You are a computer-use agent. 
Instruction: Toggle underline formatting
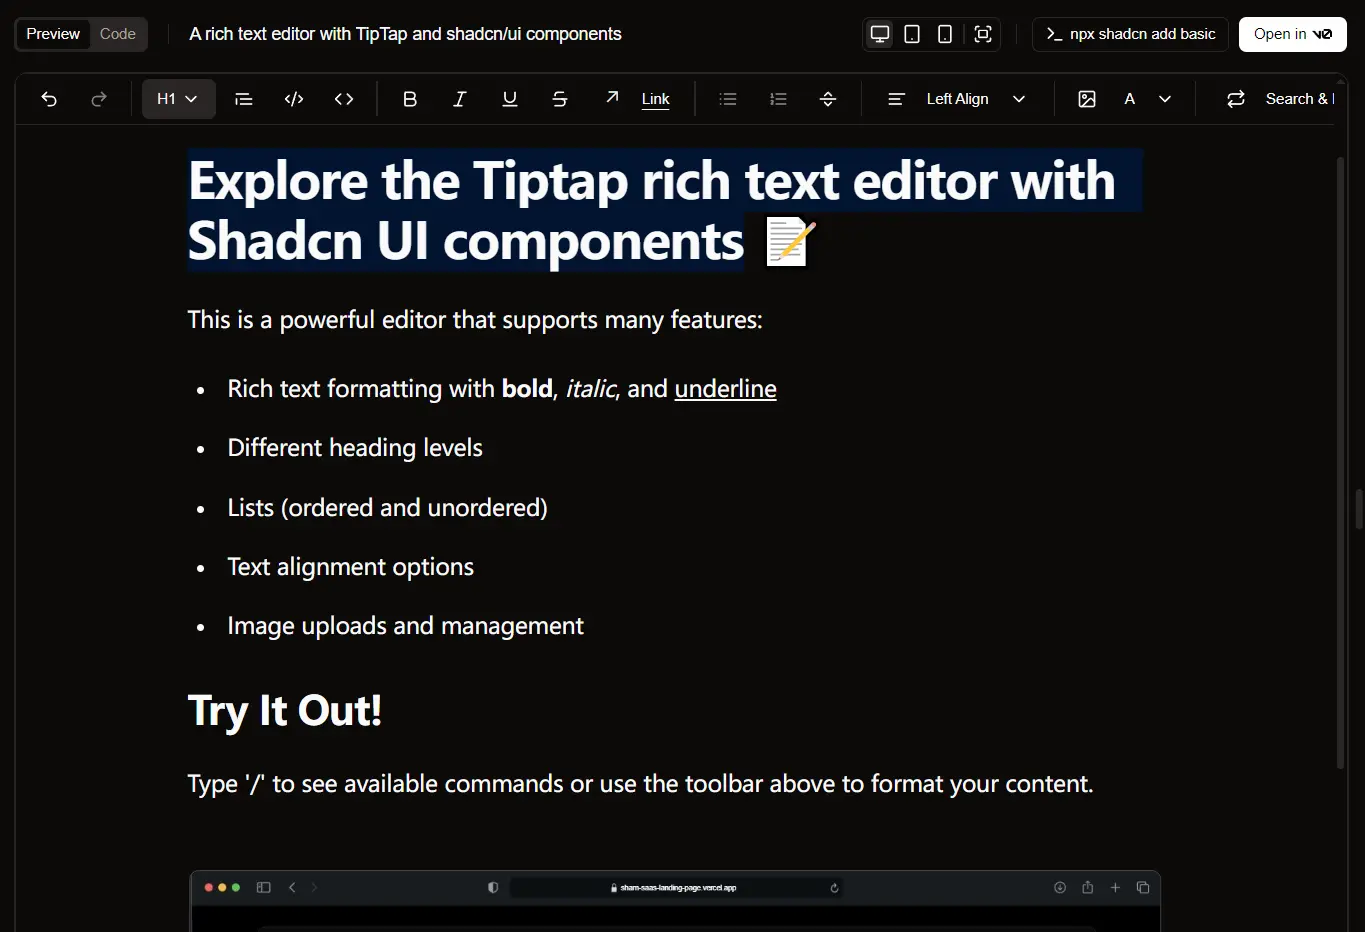click(x=510, y=99)
